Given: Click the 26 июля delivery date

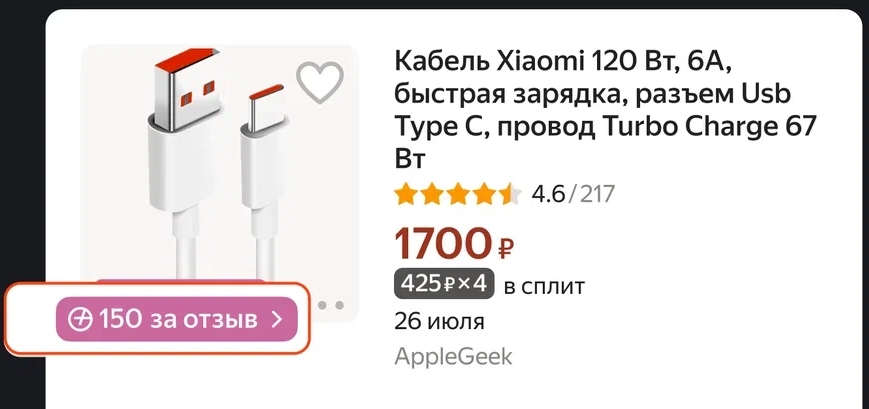Looking at the screenshot, I should click(x=439, y=321).
